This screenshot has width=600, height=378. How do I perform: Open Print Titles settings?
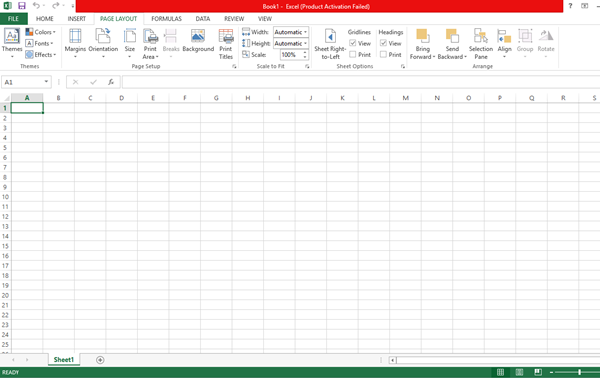[226, 44]
